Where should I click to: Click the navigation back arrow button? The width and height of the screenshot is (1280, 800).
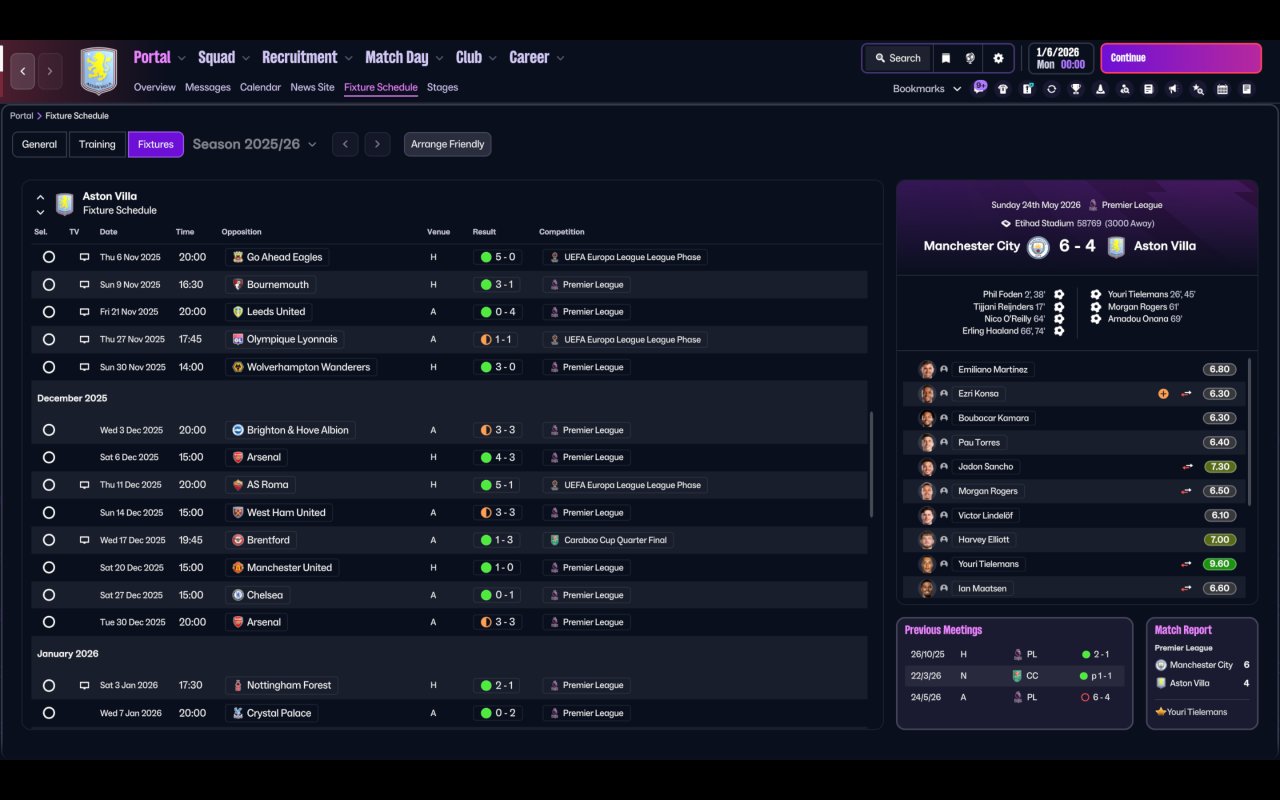tap(22, 71)
